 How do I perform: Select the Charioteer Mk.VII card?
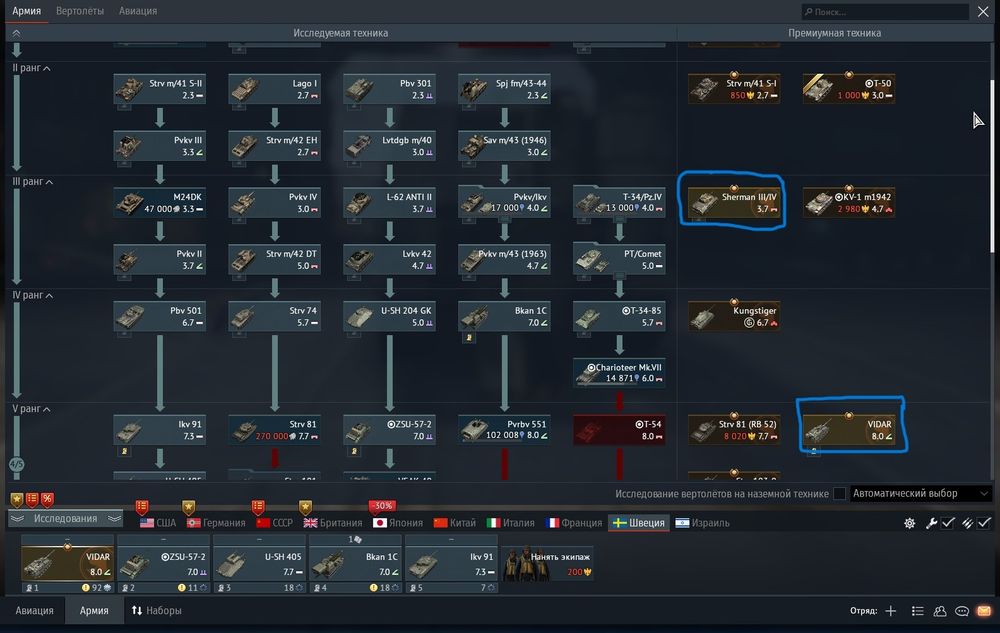pos(619,373)
